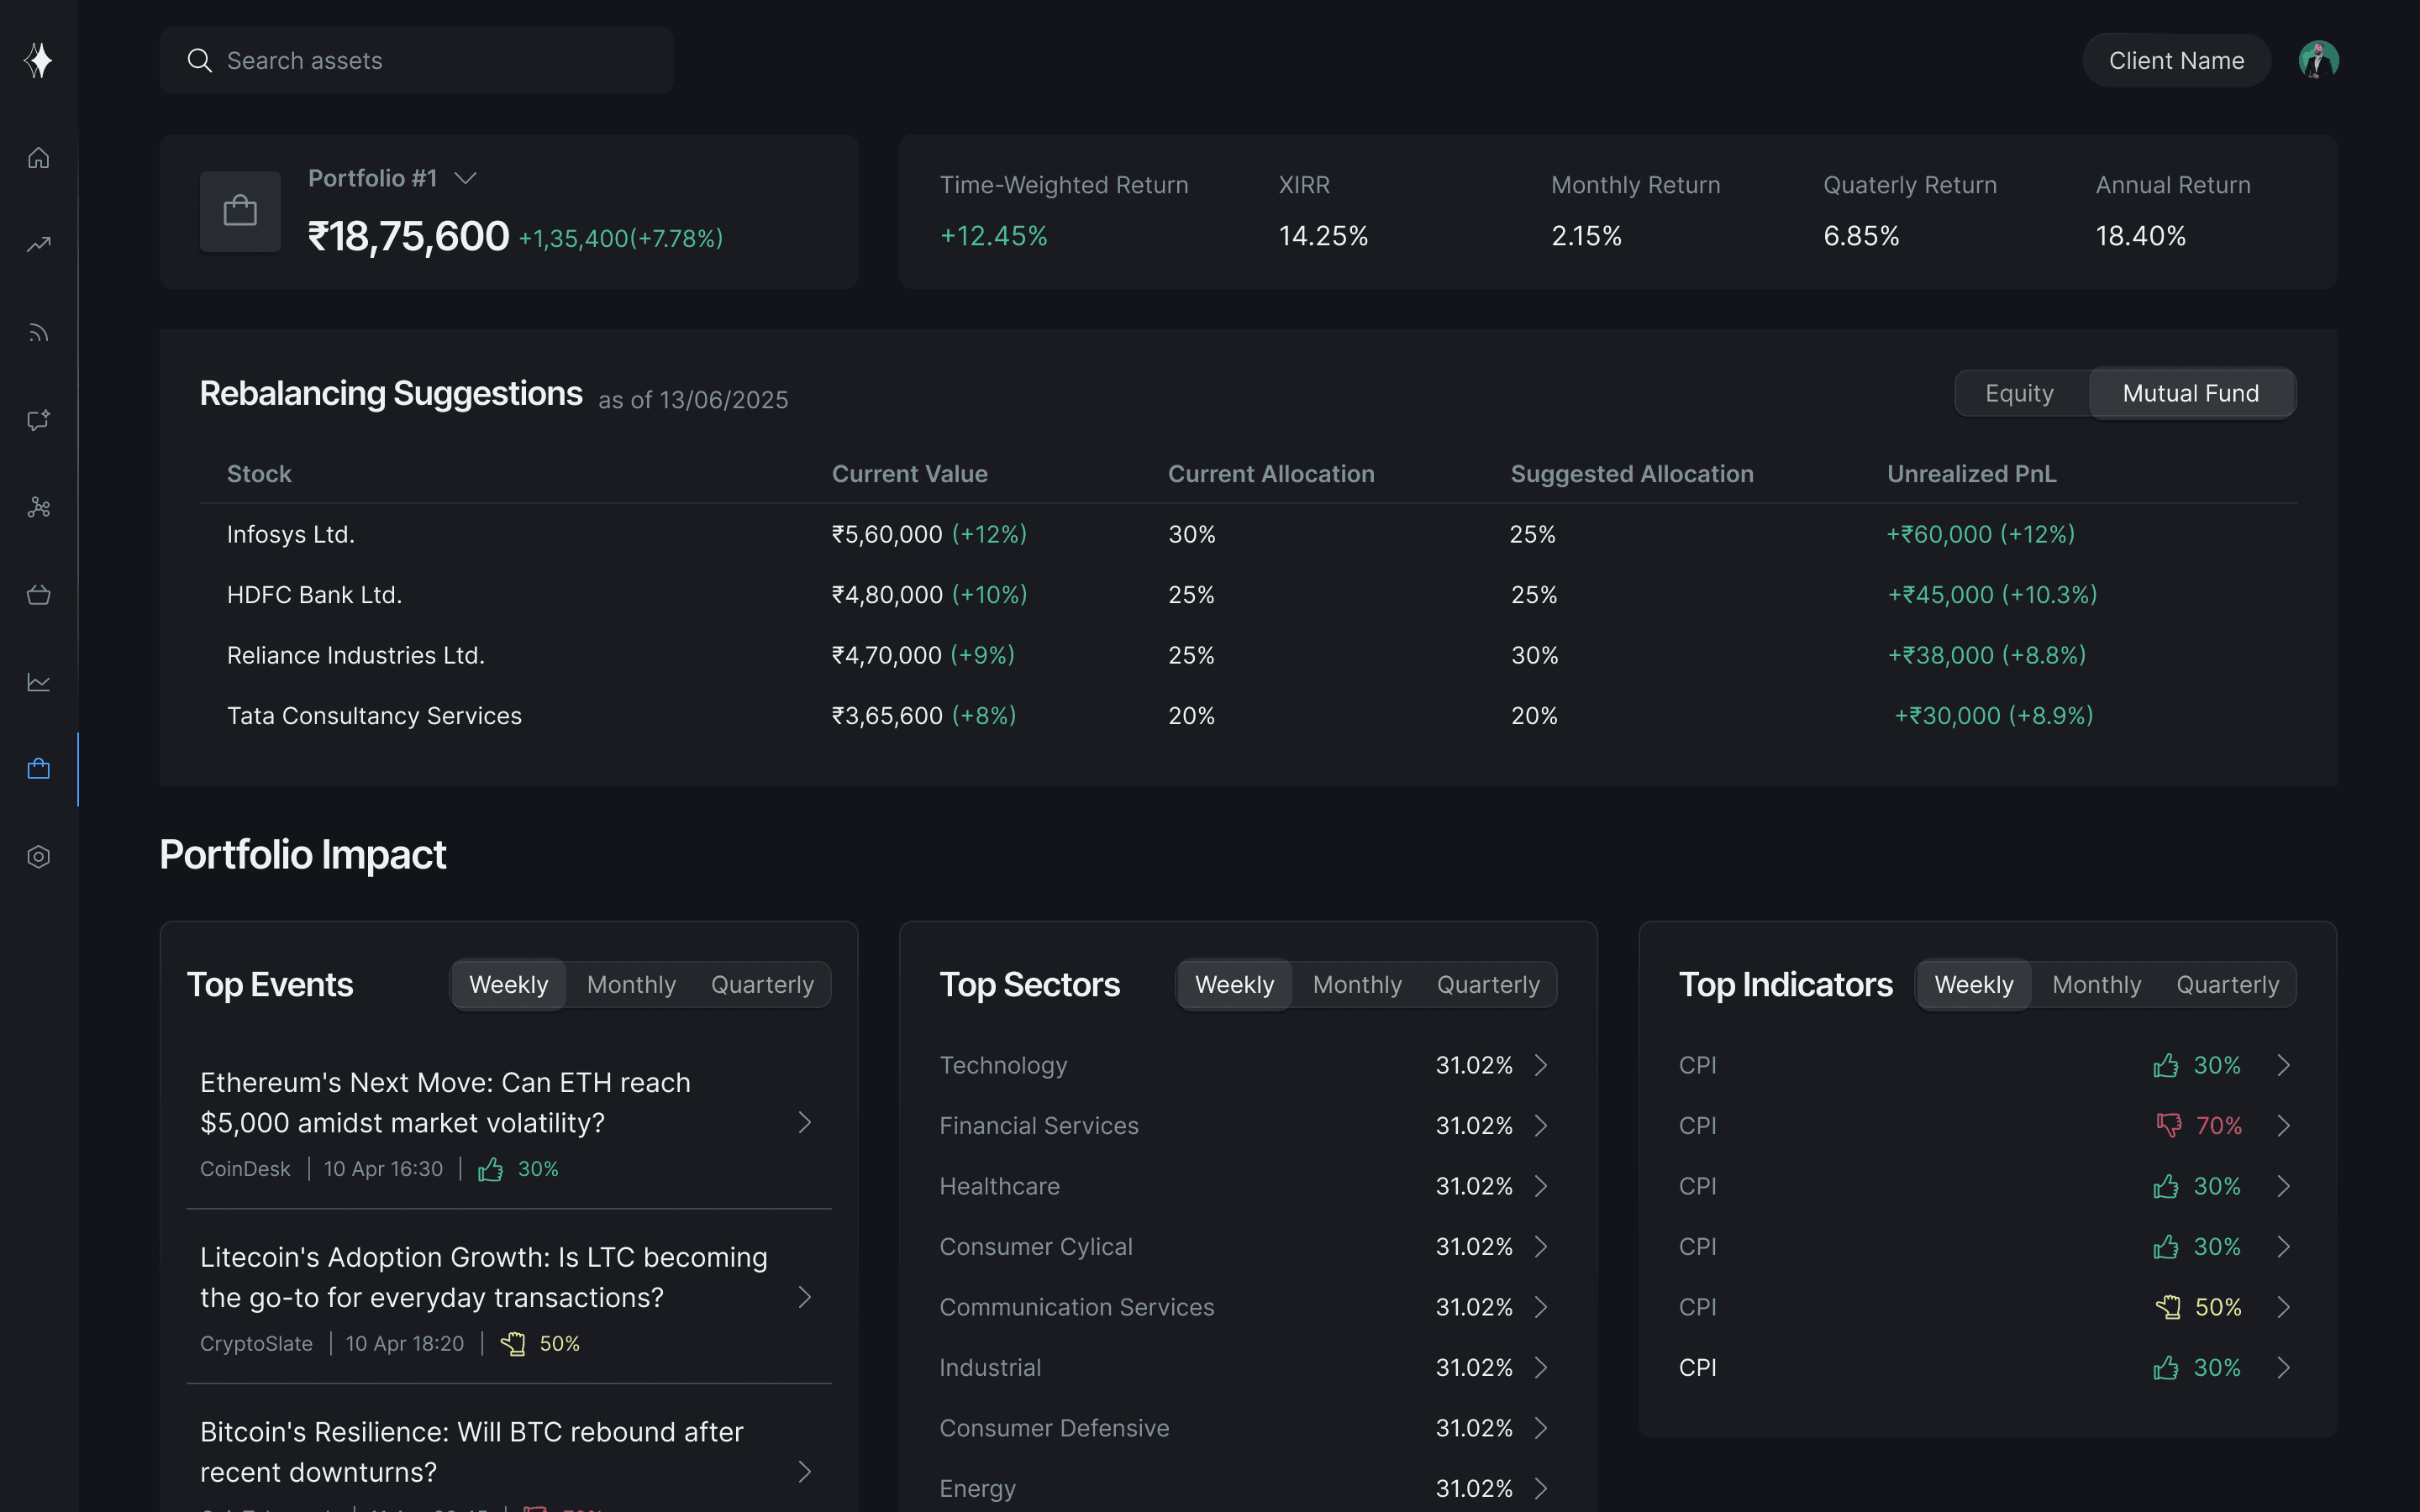The width and height of the screenshot is (2420, 1512).
Task: Open the basket icon in sidebar
Action: pos(38,595)
